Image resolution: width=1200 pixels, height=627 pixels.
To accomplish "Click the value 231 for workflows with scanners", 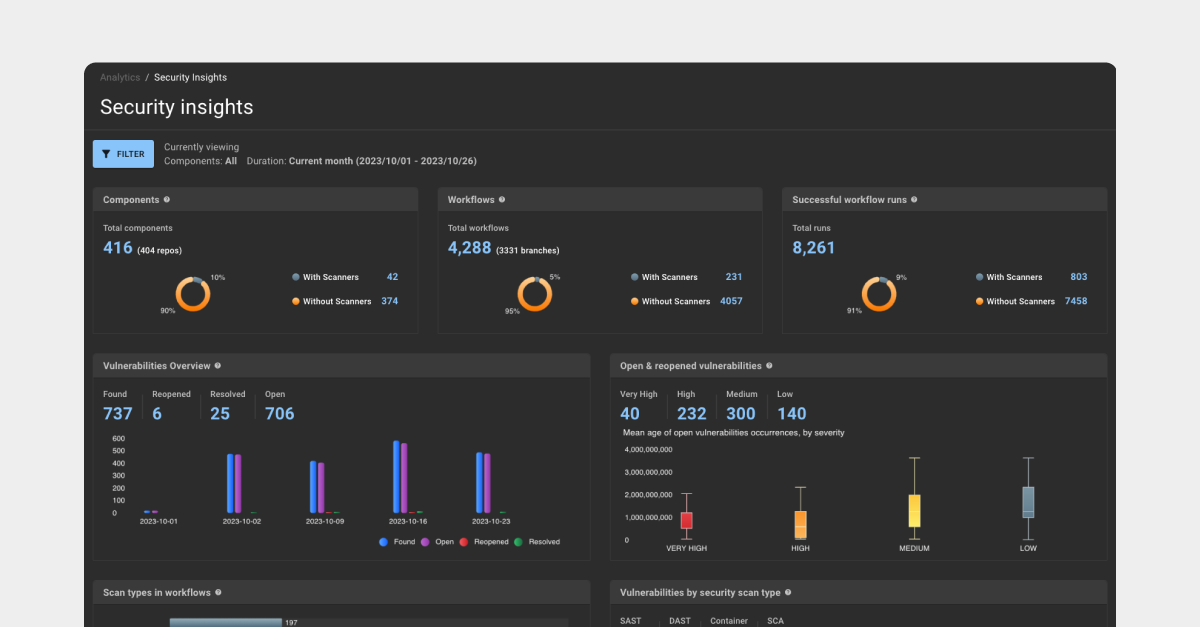I will [x=734, y=277].
